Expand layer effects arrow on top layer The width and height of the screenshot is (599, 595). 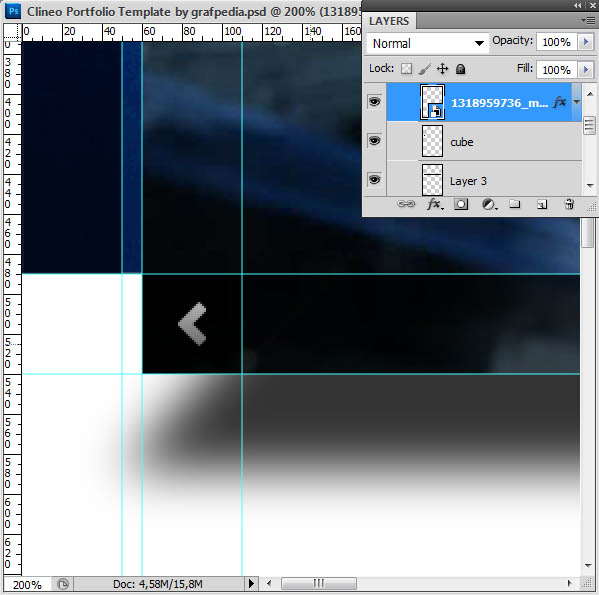pos(576,102)
